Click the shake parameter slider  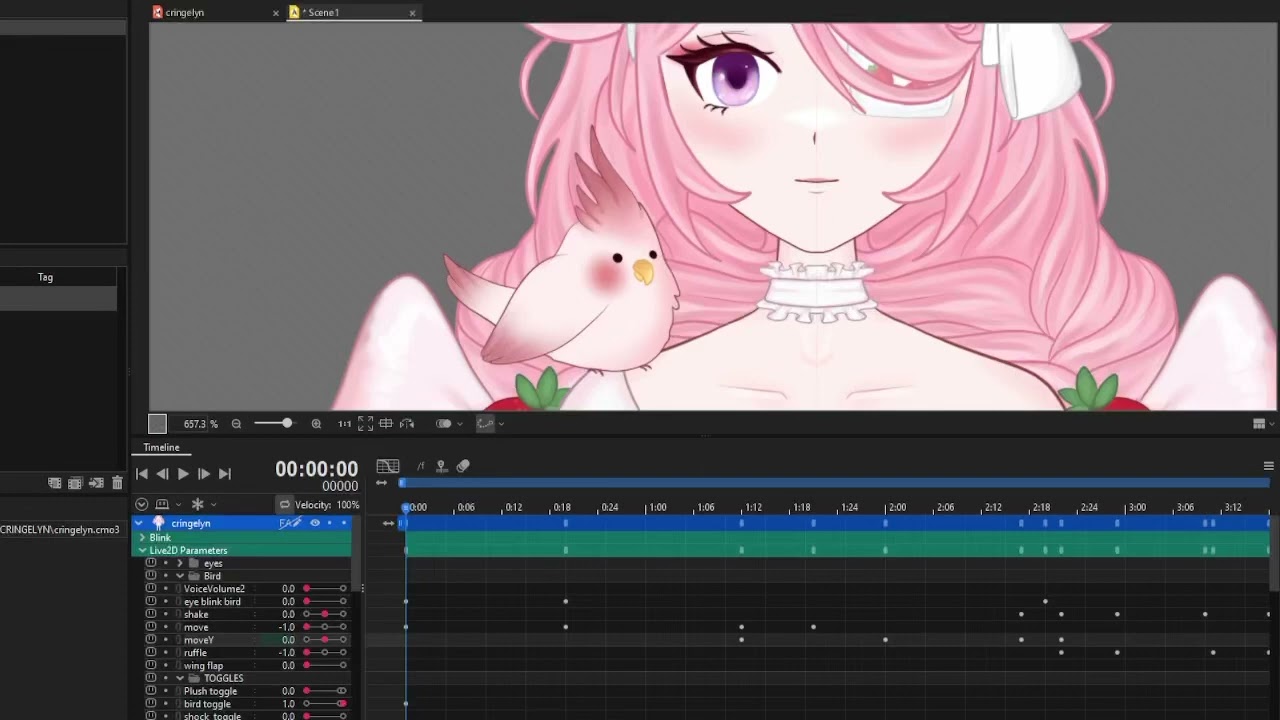325,614
